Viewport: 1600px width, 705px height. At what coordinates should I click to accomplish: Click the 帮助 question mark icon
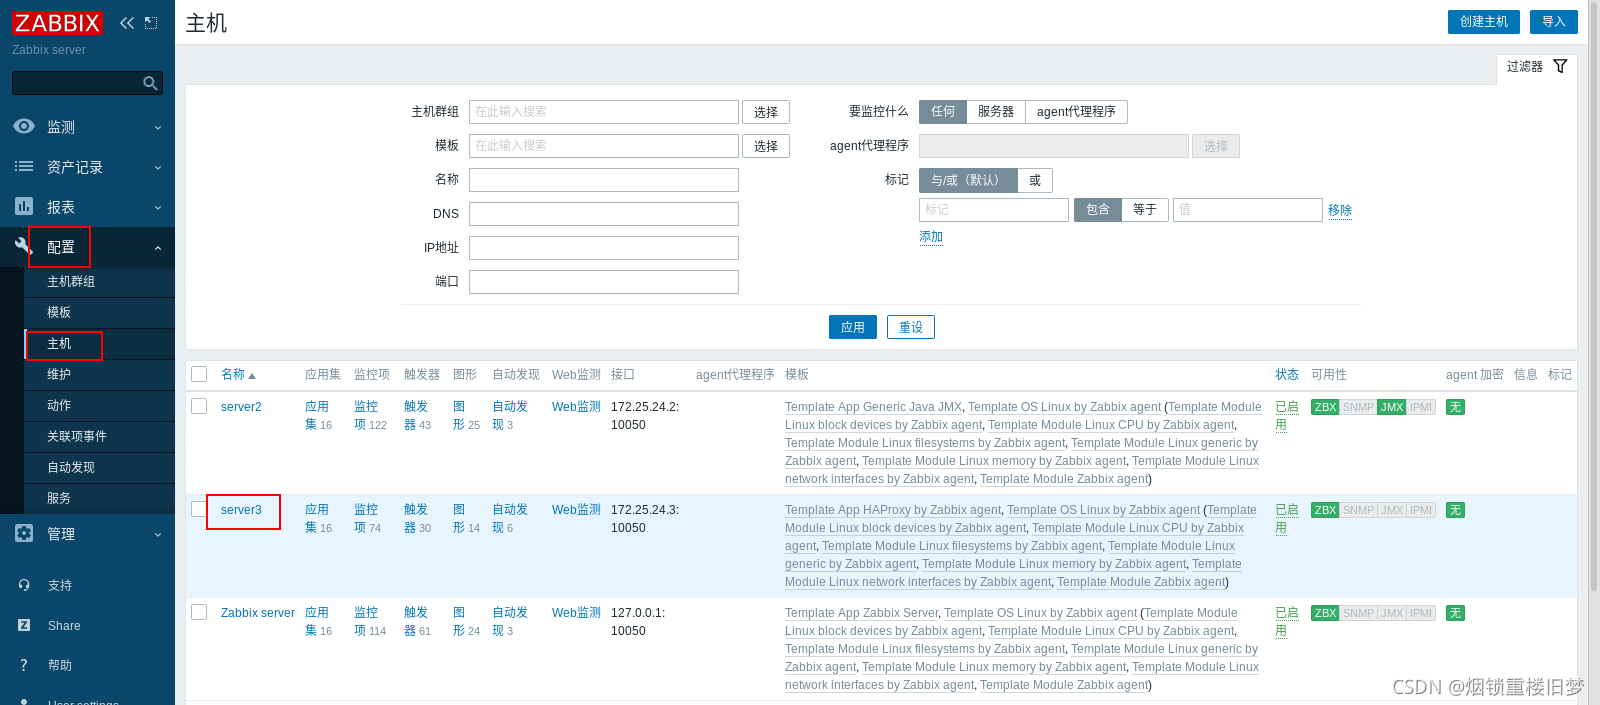tap(24, 665)
